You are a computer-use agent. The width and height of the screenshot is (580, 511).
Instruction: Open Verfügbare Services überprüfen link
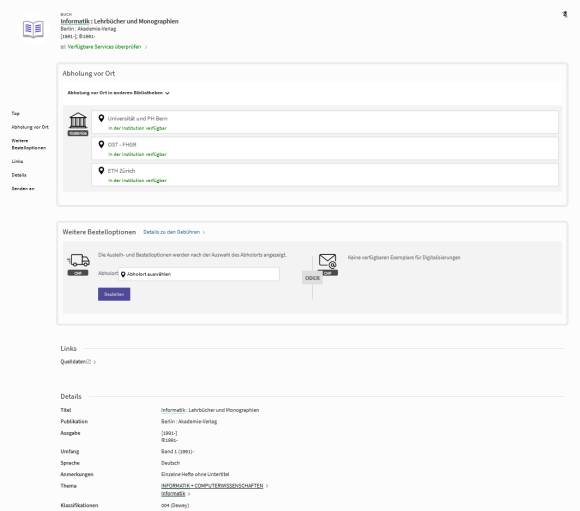[104, 47]
